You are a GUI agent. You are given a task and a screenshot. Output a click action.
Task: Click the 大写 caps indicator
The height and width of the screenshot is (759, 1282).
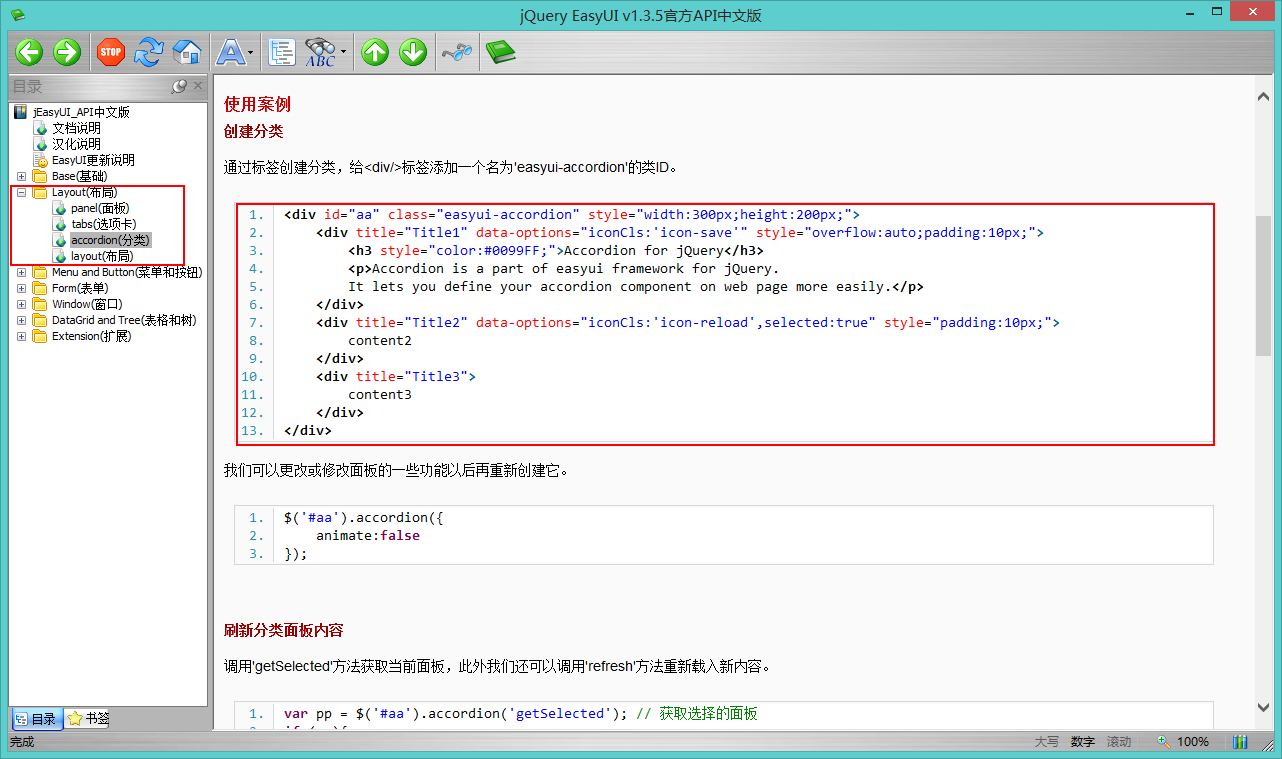pos(1046,742)
